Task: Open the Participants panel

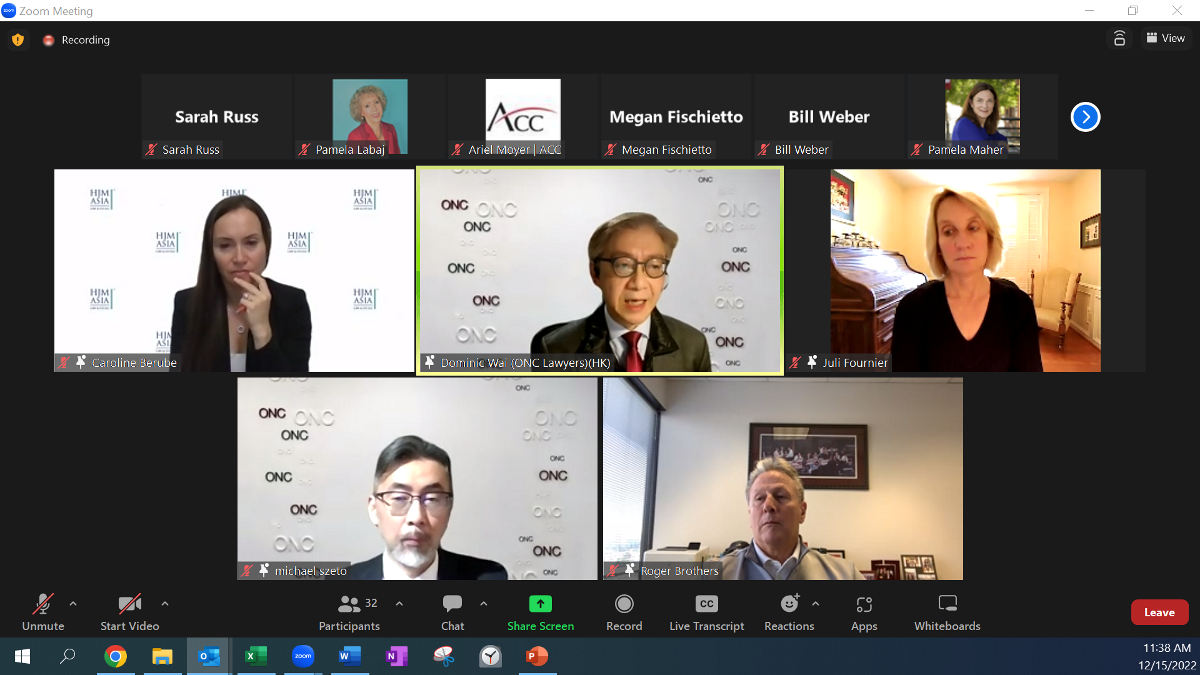Action: click(349, 612)
